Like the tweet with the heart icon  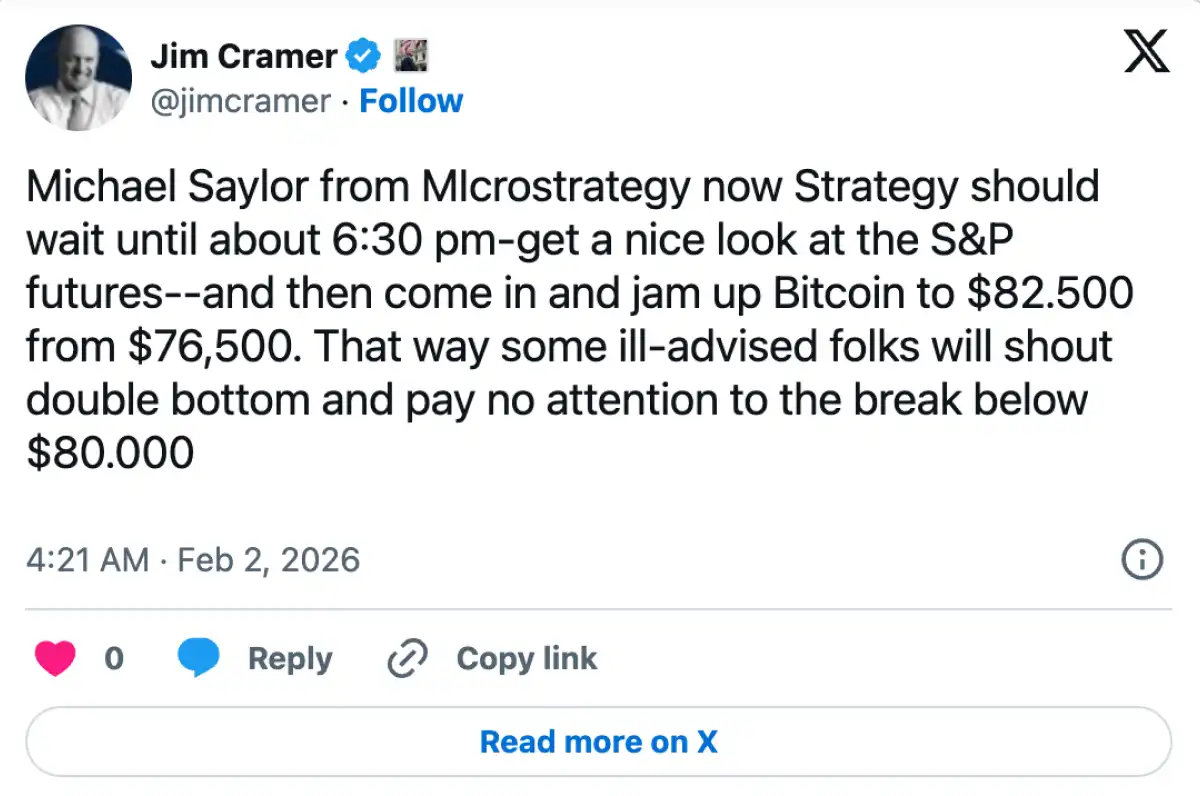[57, 659]
